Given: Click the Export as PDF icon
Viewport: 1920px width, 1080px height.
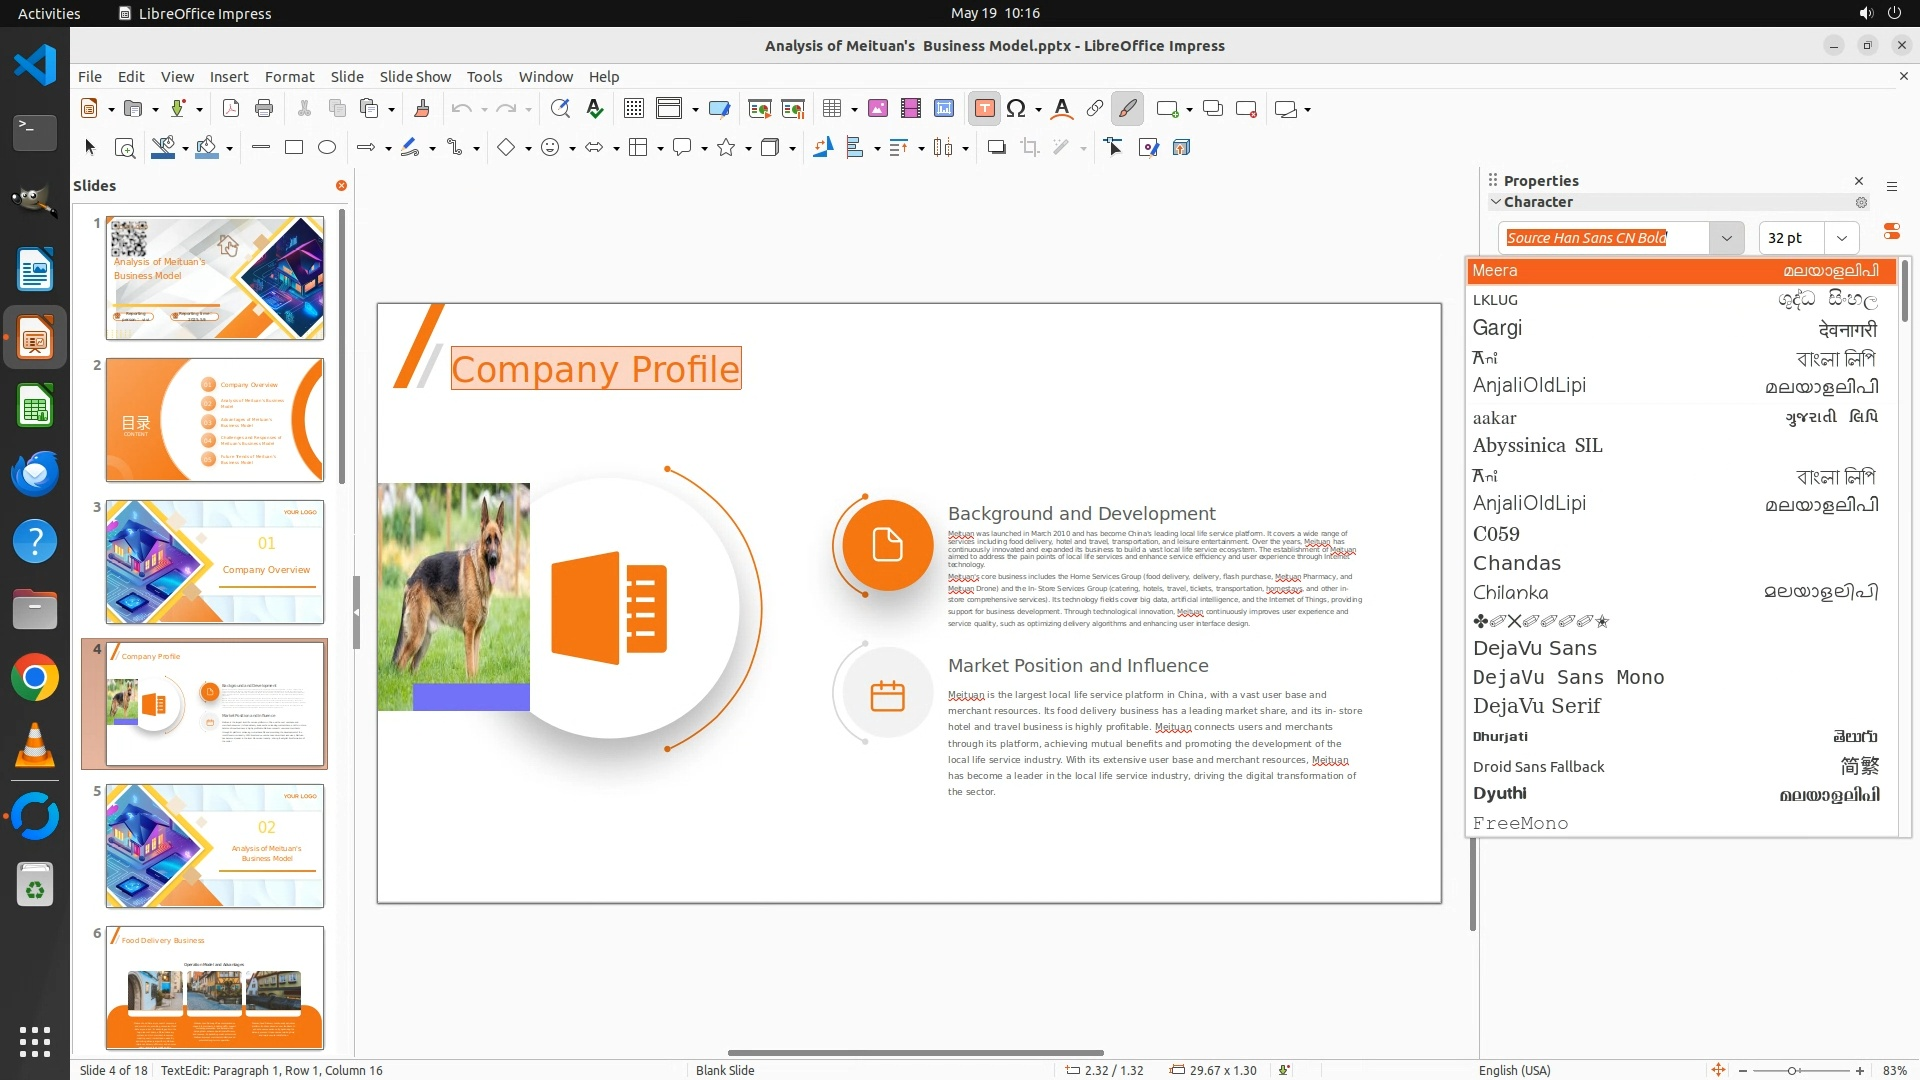Looking at the screenshot, I should coord(231,109).
